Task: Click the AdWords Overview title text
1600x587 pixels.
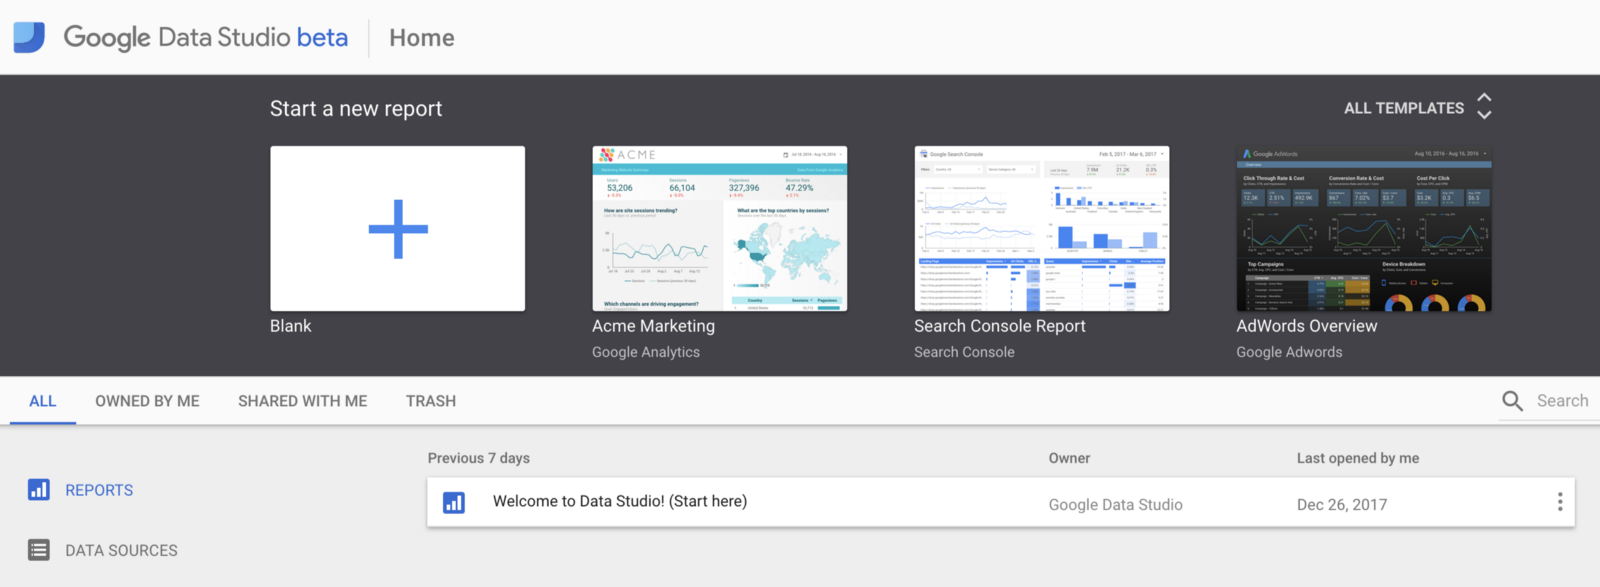Action: tap(1307, 326)
